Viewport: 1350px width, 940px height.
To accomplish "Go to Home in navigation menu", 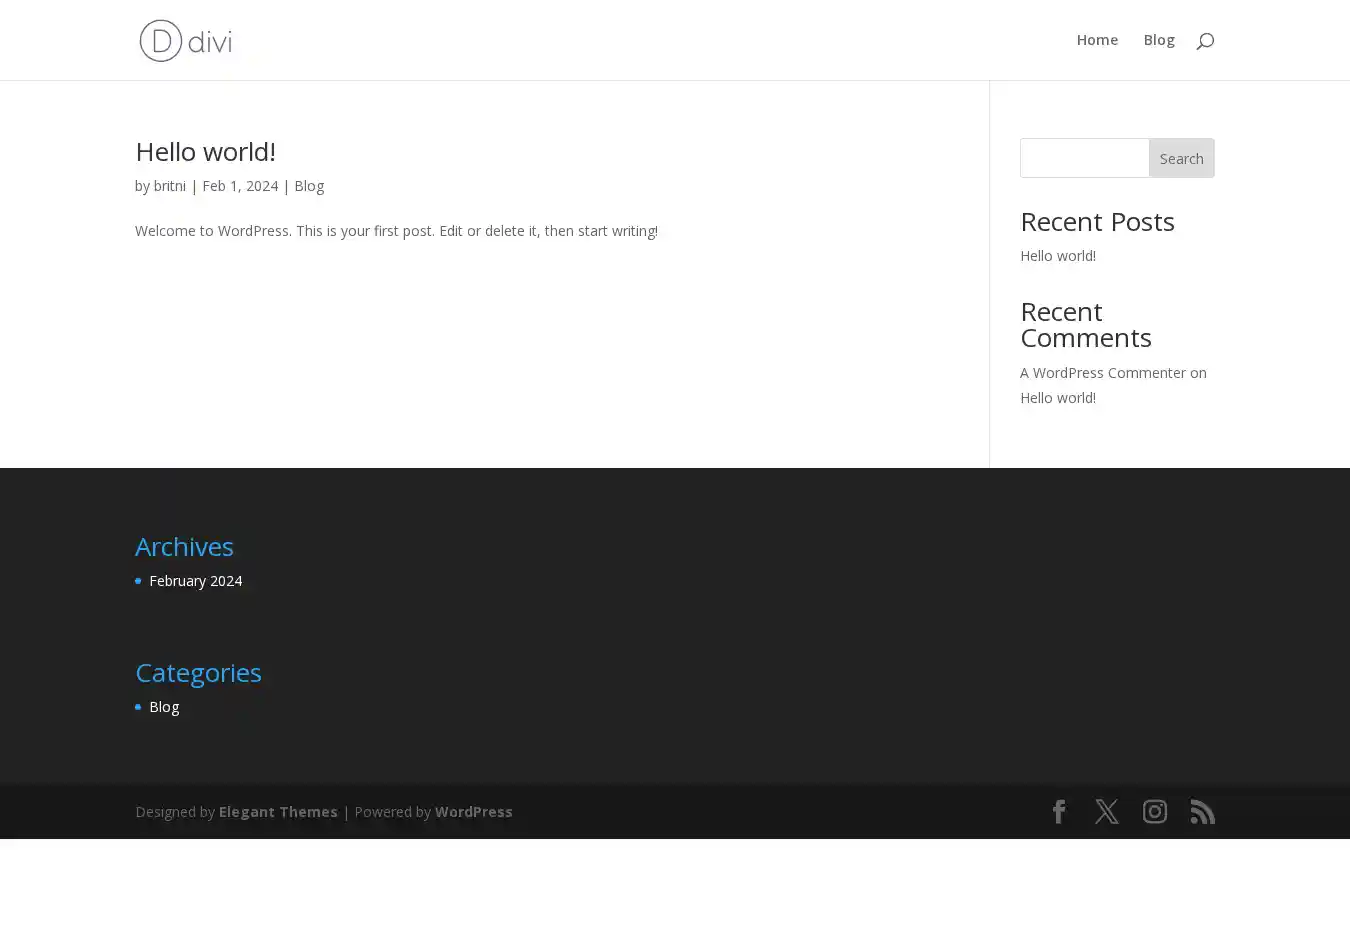I will coord(1097,40).
